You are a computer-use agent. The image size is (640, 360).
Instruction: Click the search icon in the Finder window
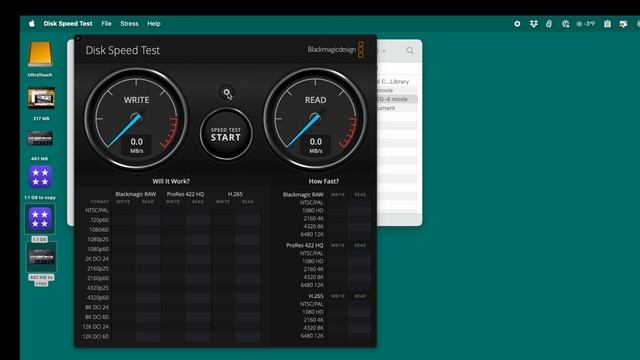coord(410,51)
